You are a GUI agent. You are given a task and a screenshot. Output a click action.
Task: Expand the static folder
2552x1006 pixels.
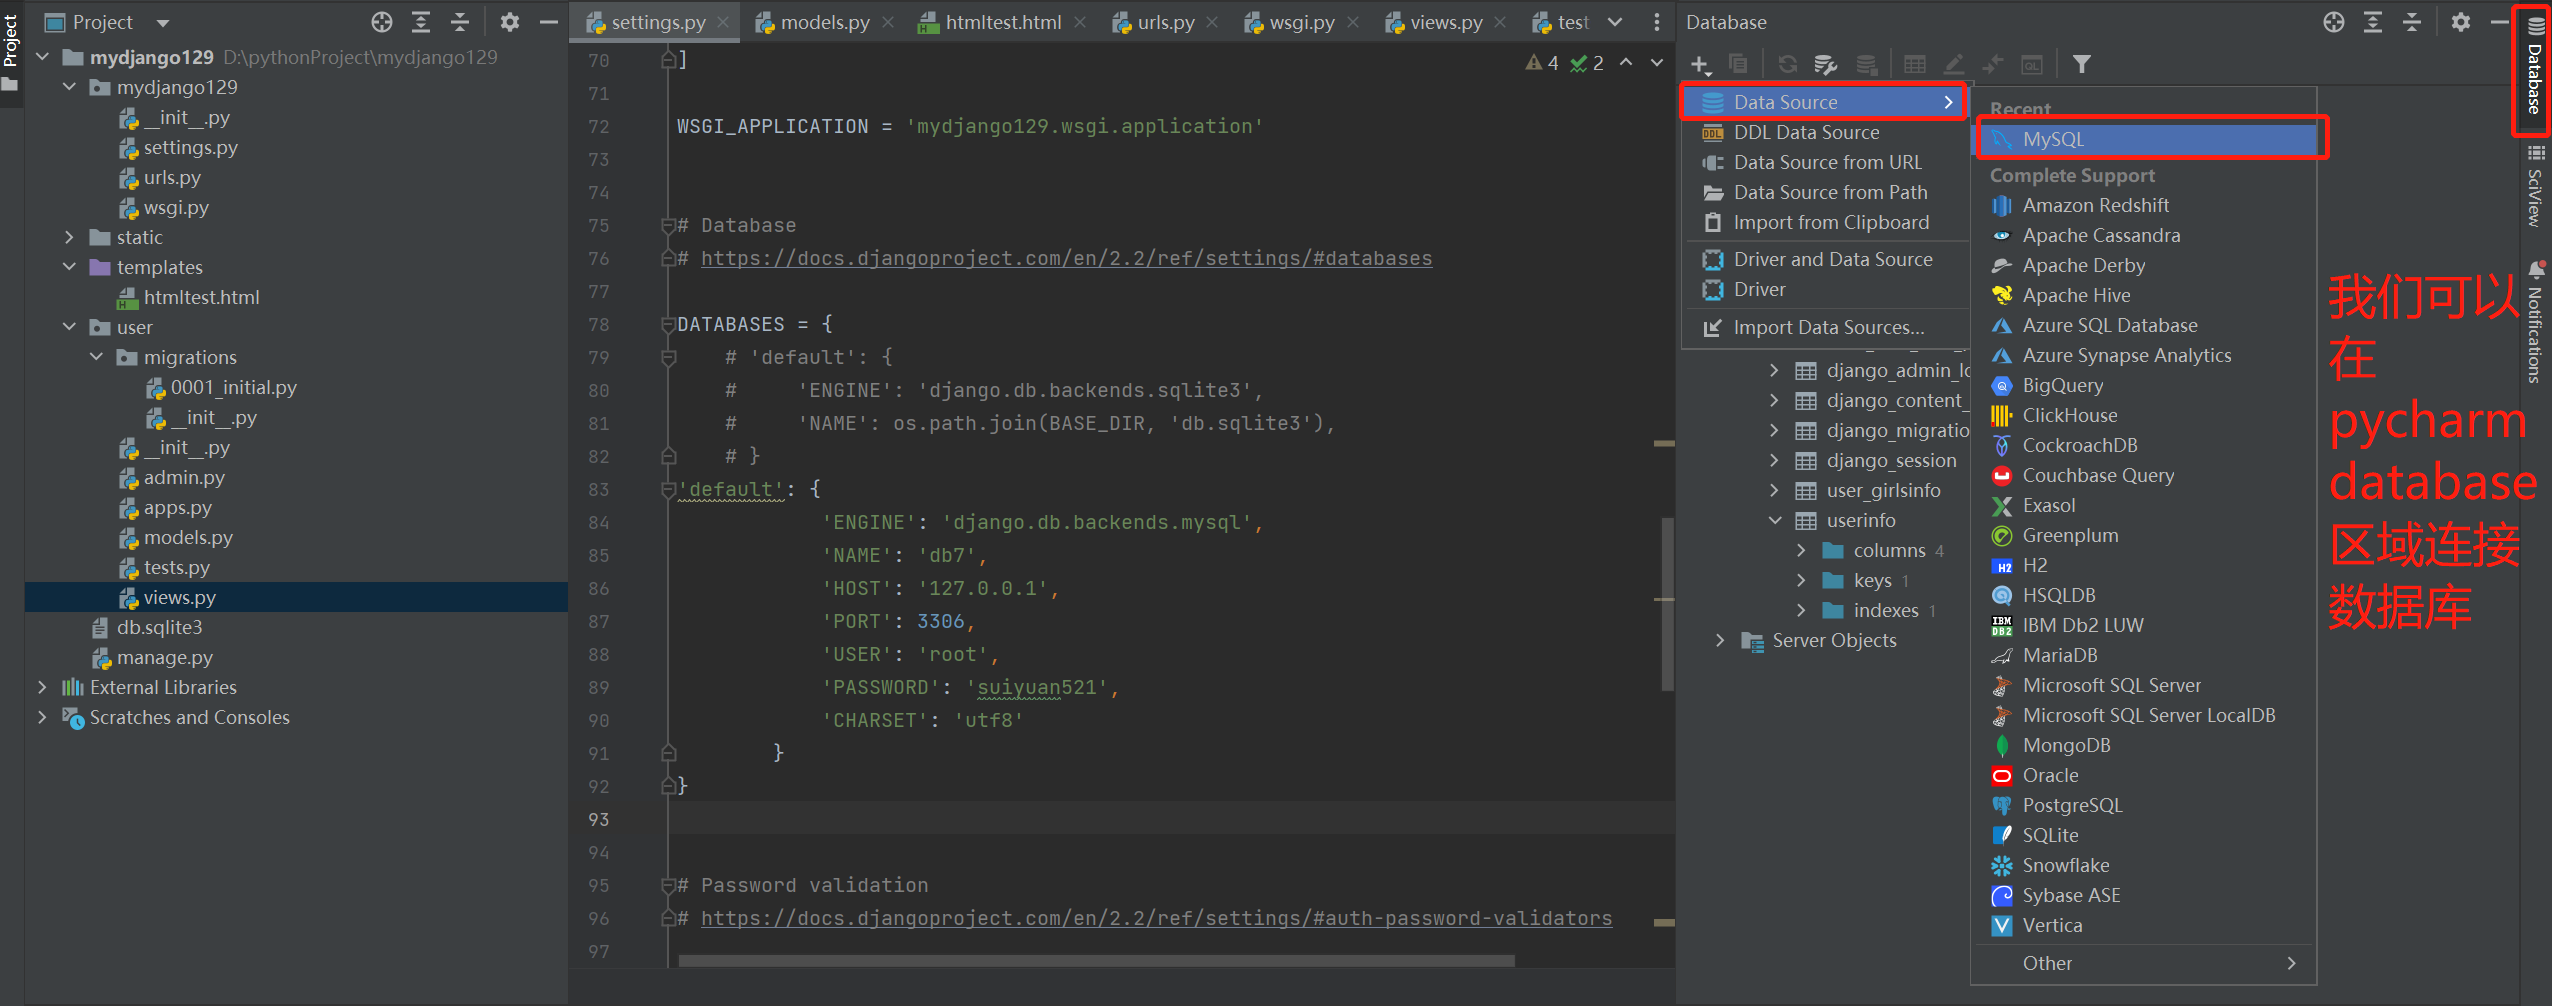coord(69,237)
